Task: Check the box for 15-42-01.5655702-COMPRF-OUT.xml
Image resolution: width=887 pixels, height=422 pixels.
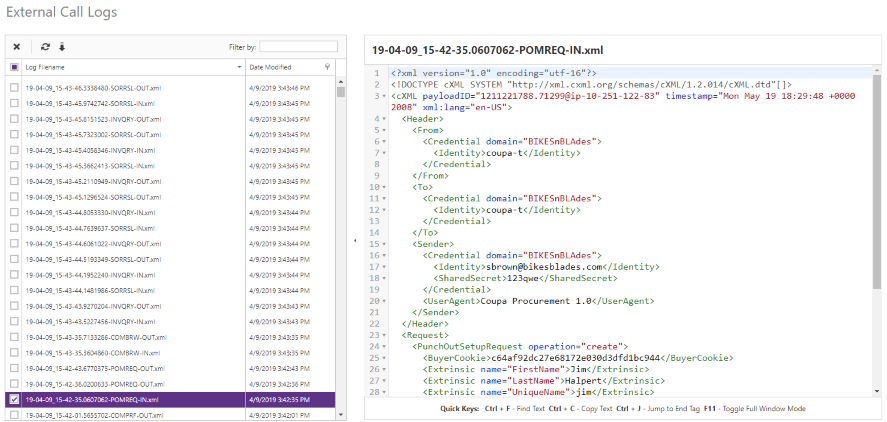Action: [x=14, y=415]
